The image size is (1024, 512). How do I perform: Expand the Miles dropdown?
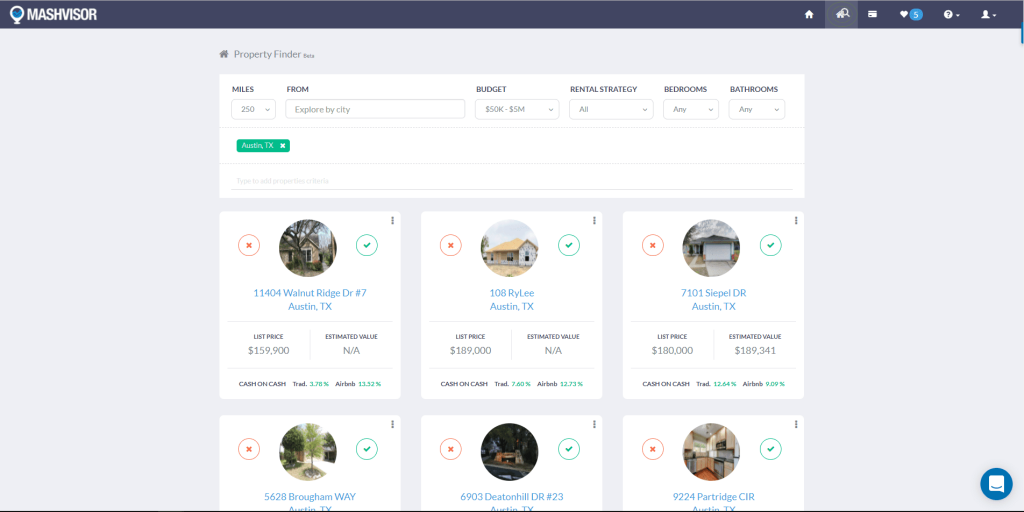pyautogui.click(x=253, y=109)
